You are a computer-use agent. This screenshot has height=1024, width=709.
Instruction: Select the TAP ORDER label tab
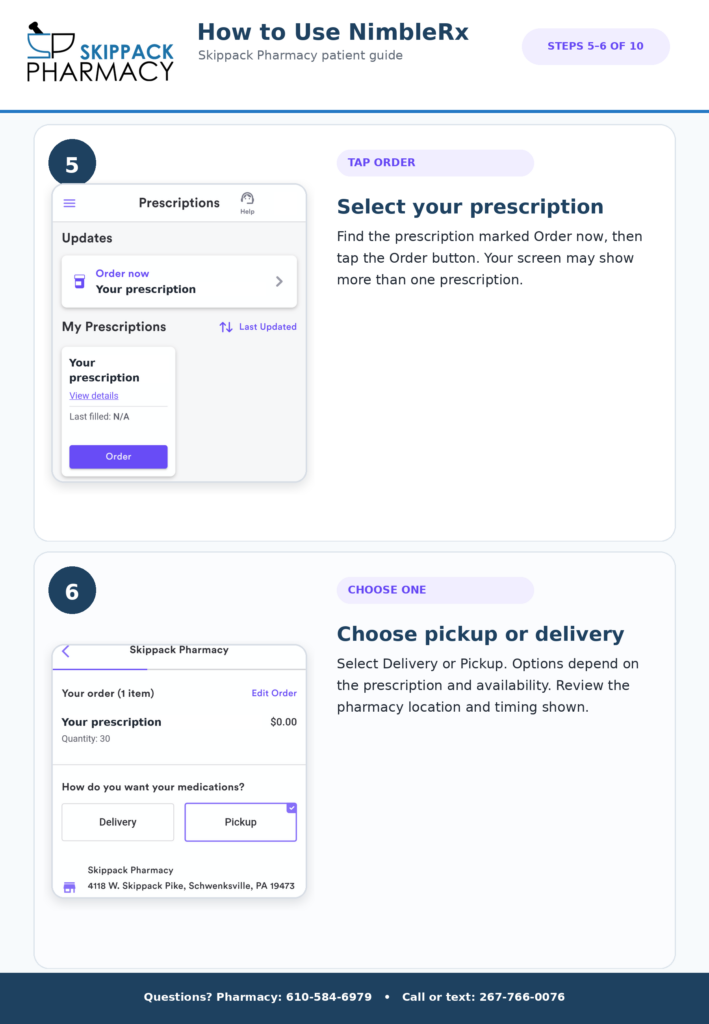point(435,163)
